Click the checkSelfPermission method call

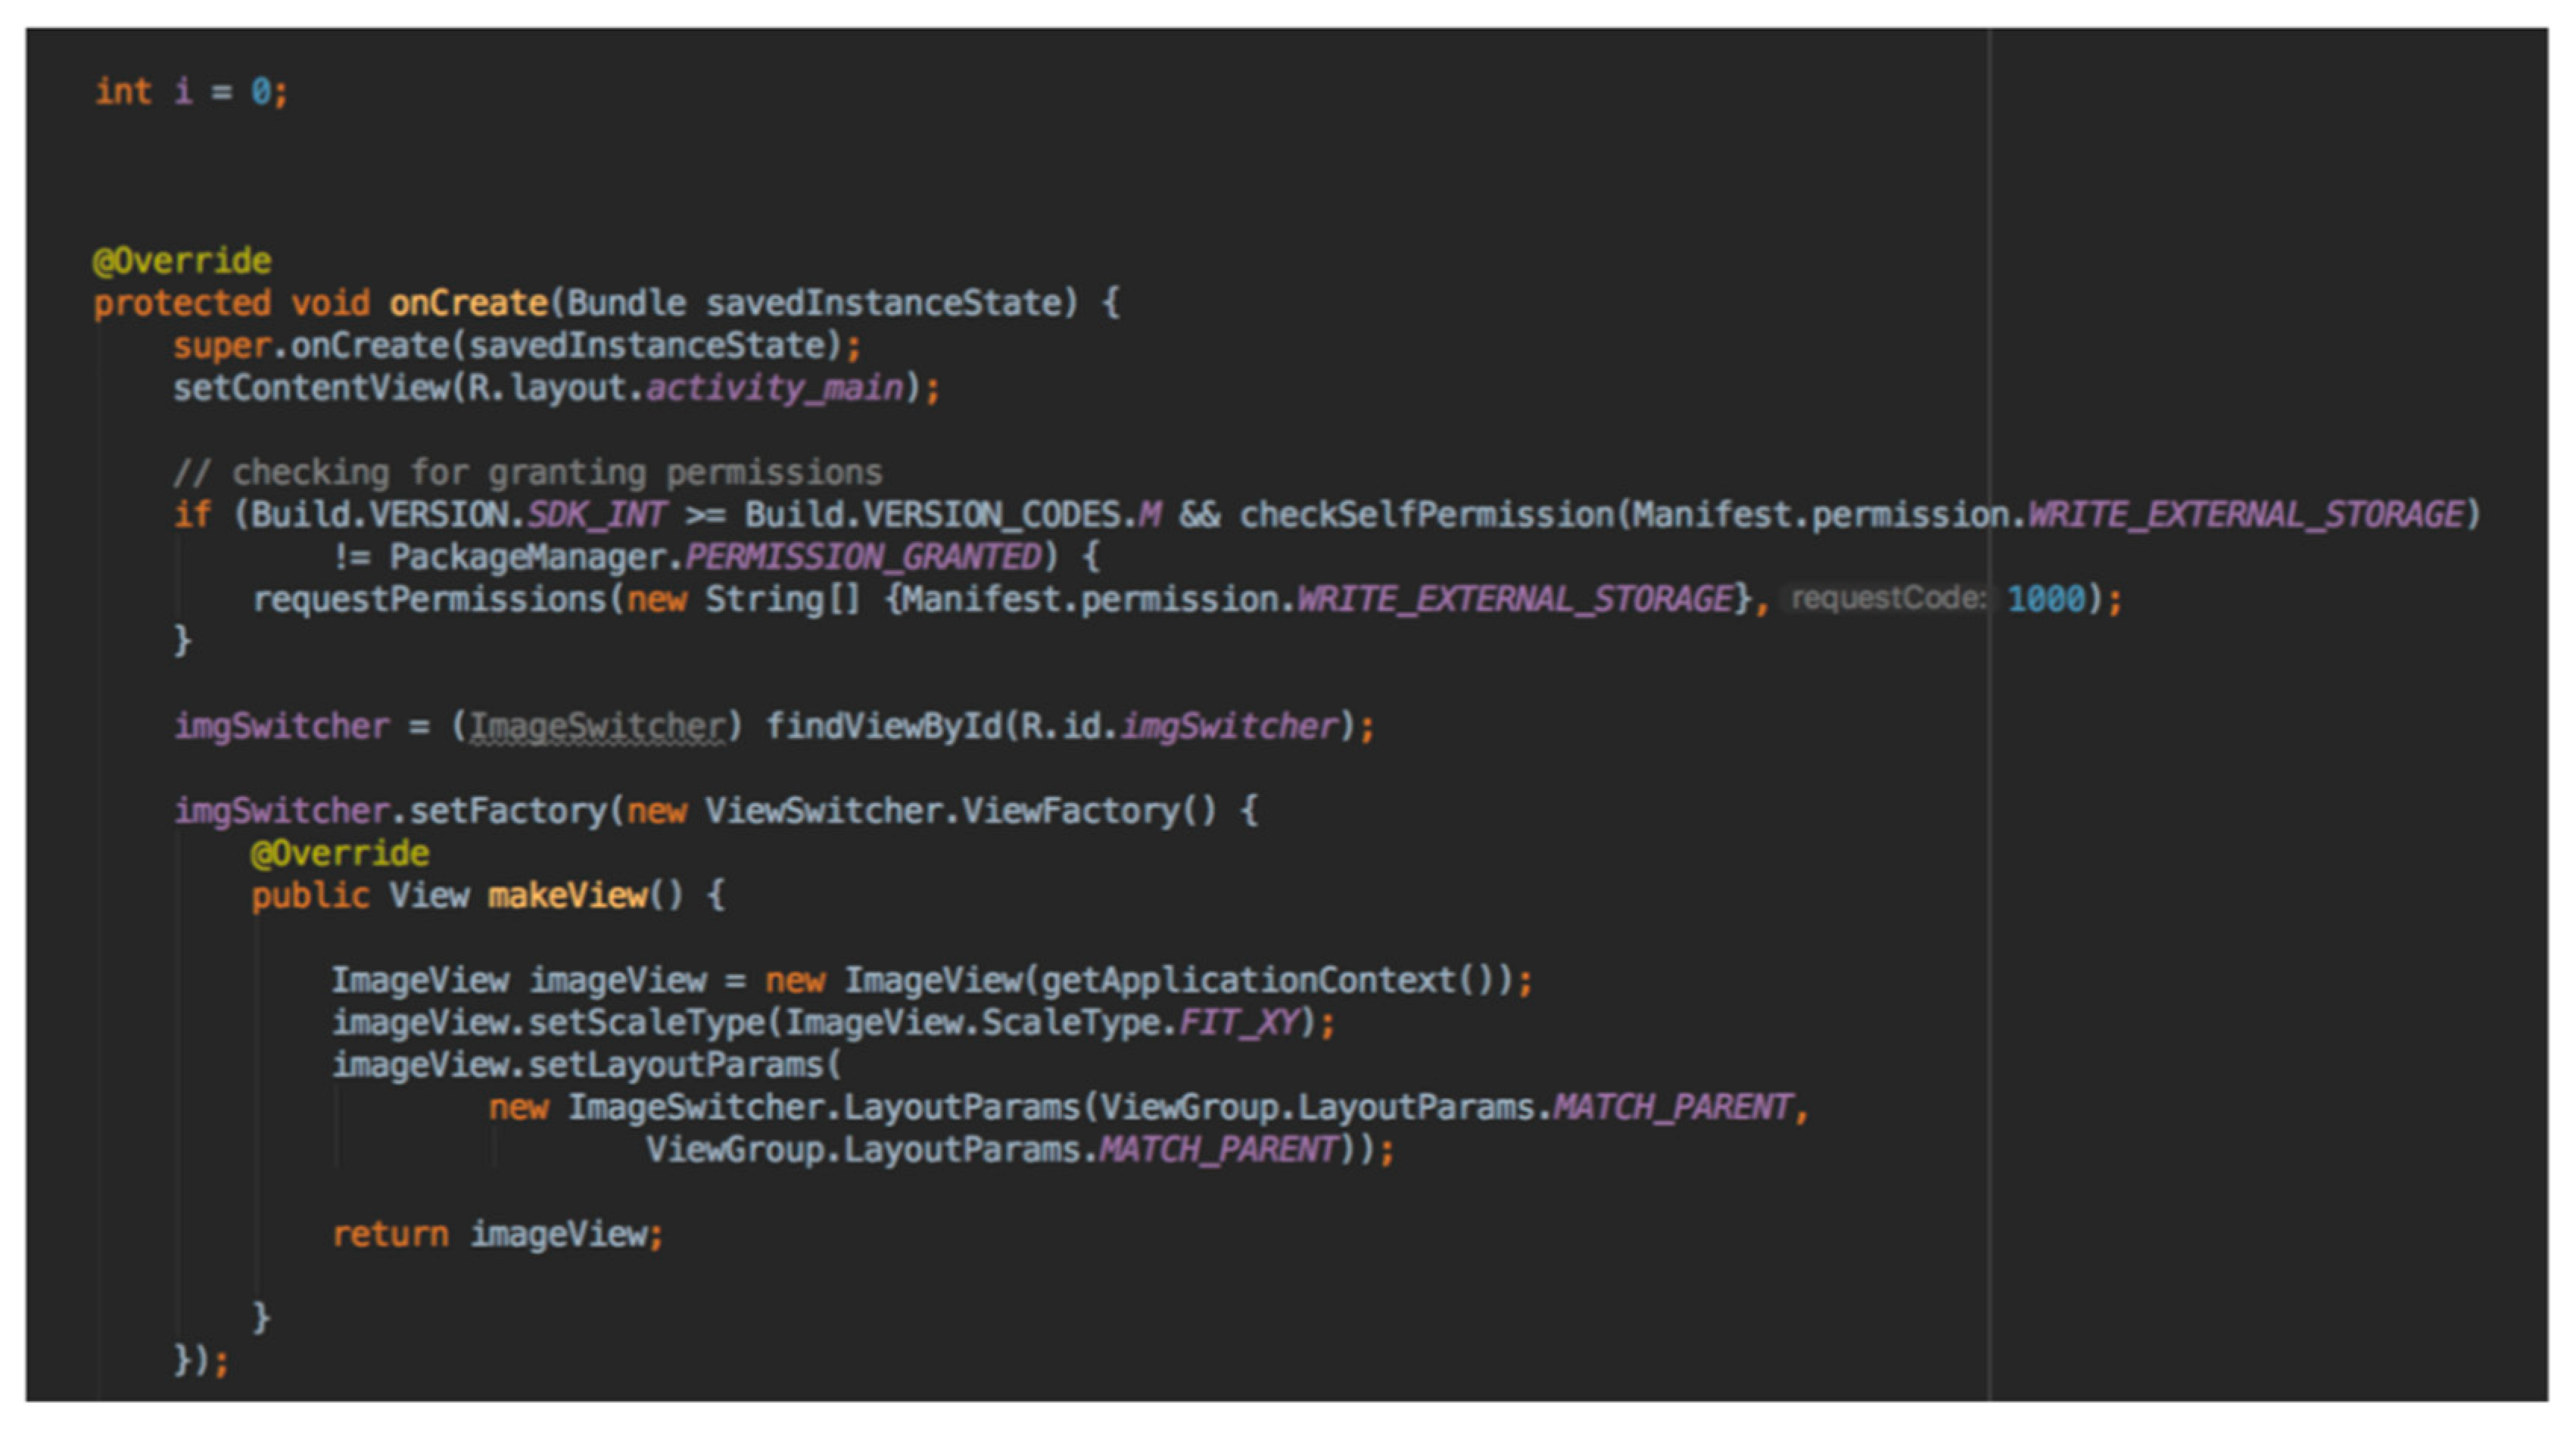click(x=1427, y=515)
